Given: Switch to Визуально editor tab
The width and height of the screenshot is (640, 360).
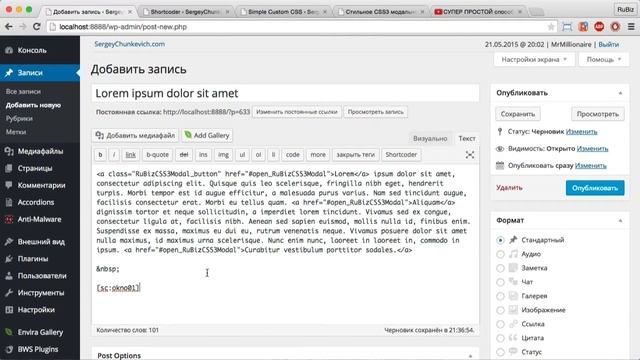Looking at the screenshot, I should coord(430,138).
